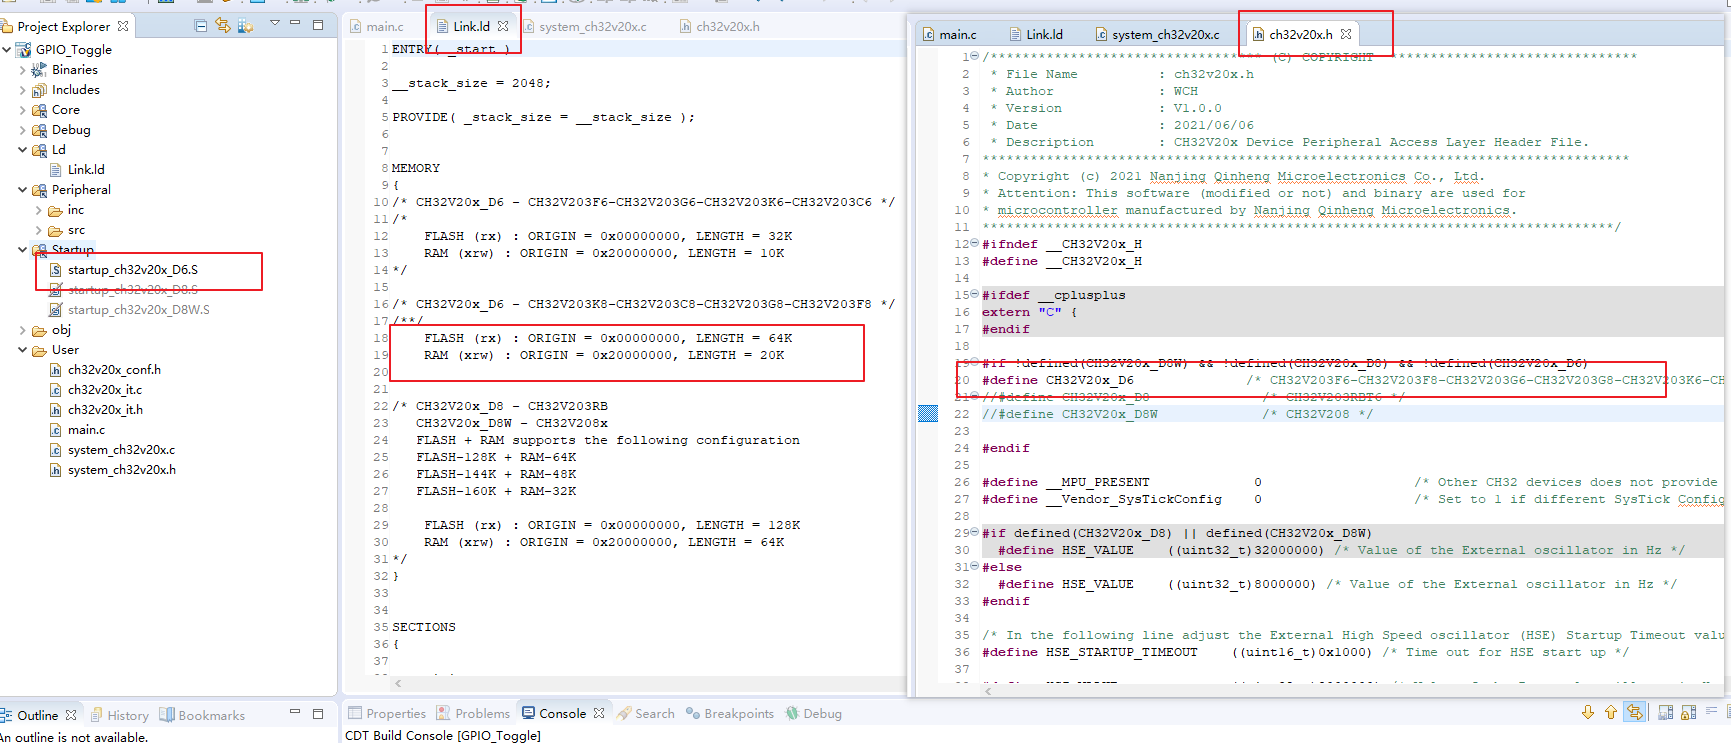Close the Console view
The height and width of the screenshot is (743, 1731).
point(599,713)
